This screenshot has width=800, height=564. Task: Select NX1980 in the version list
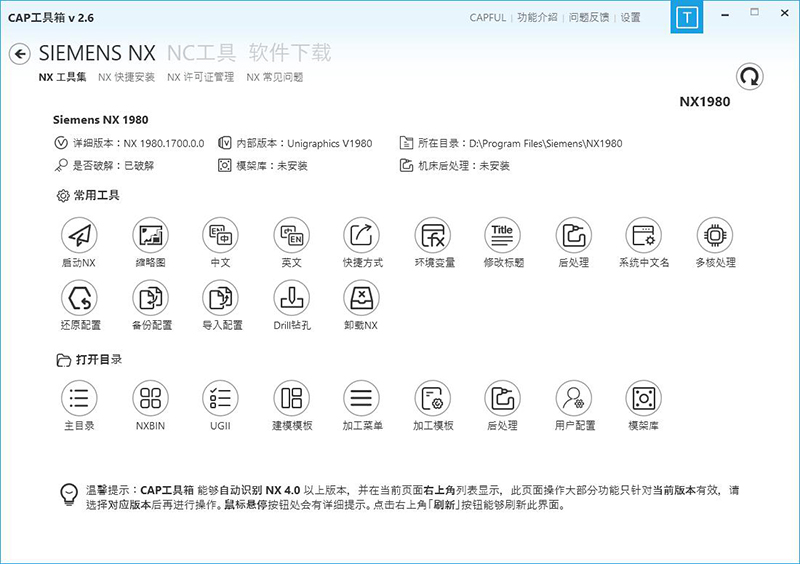click(x=705, y=102)
